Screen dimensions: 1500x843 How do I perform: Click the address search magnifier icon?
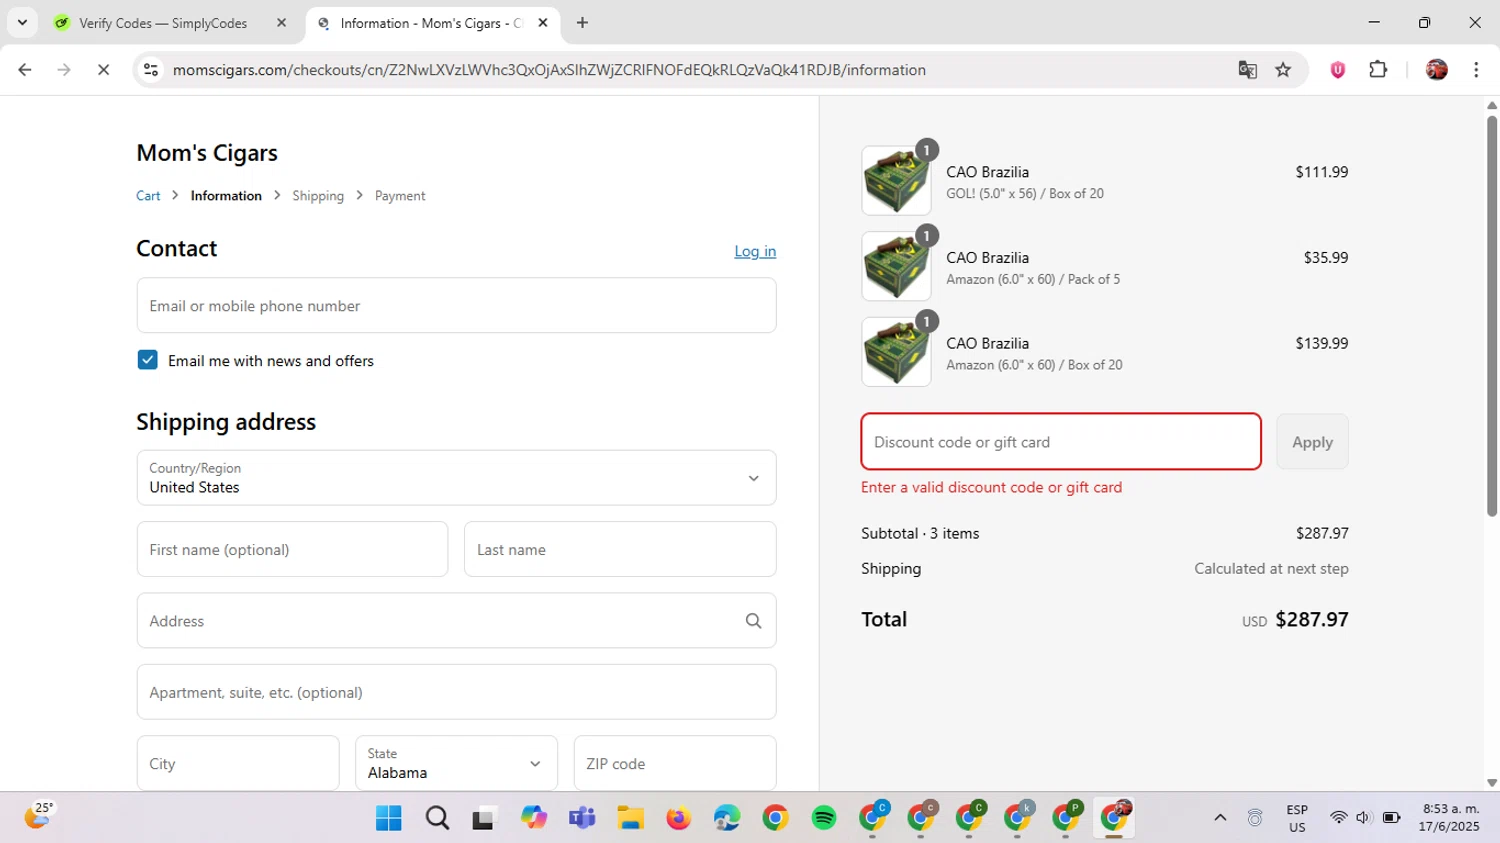pos(753,621)
